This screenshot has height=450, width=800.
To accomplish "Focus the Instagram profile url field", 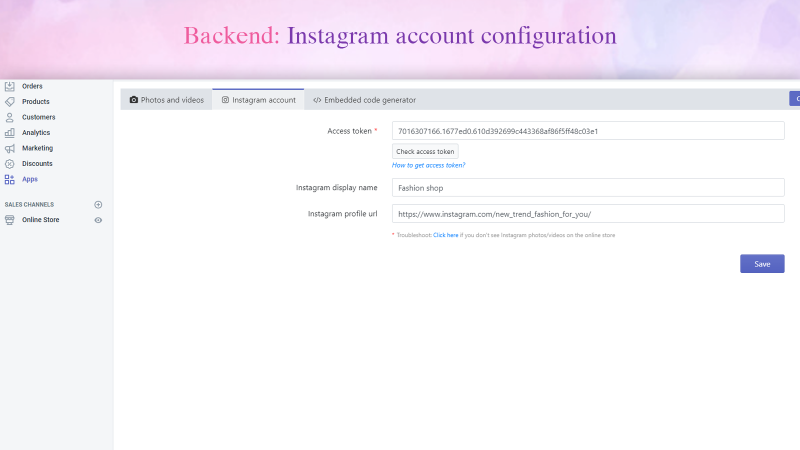I will [588, 214].
